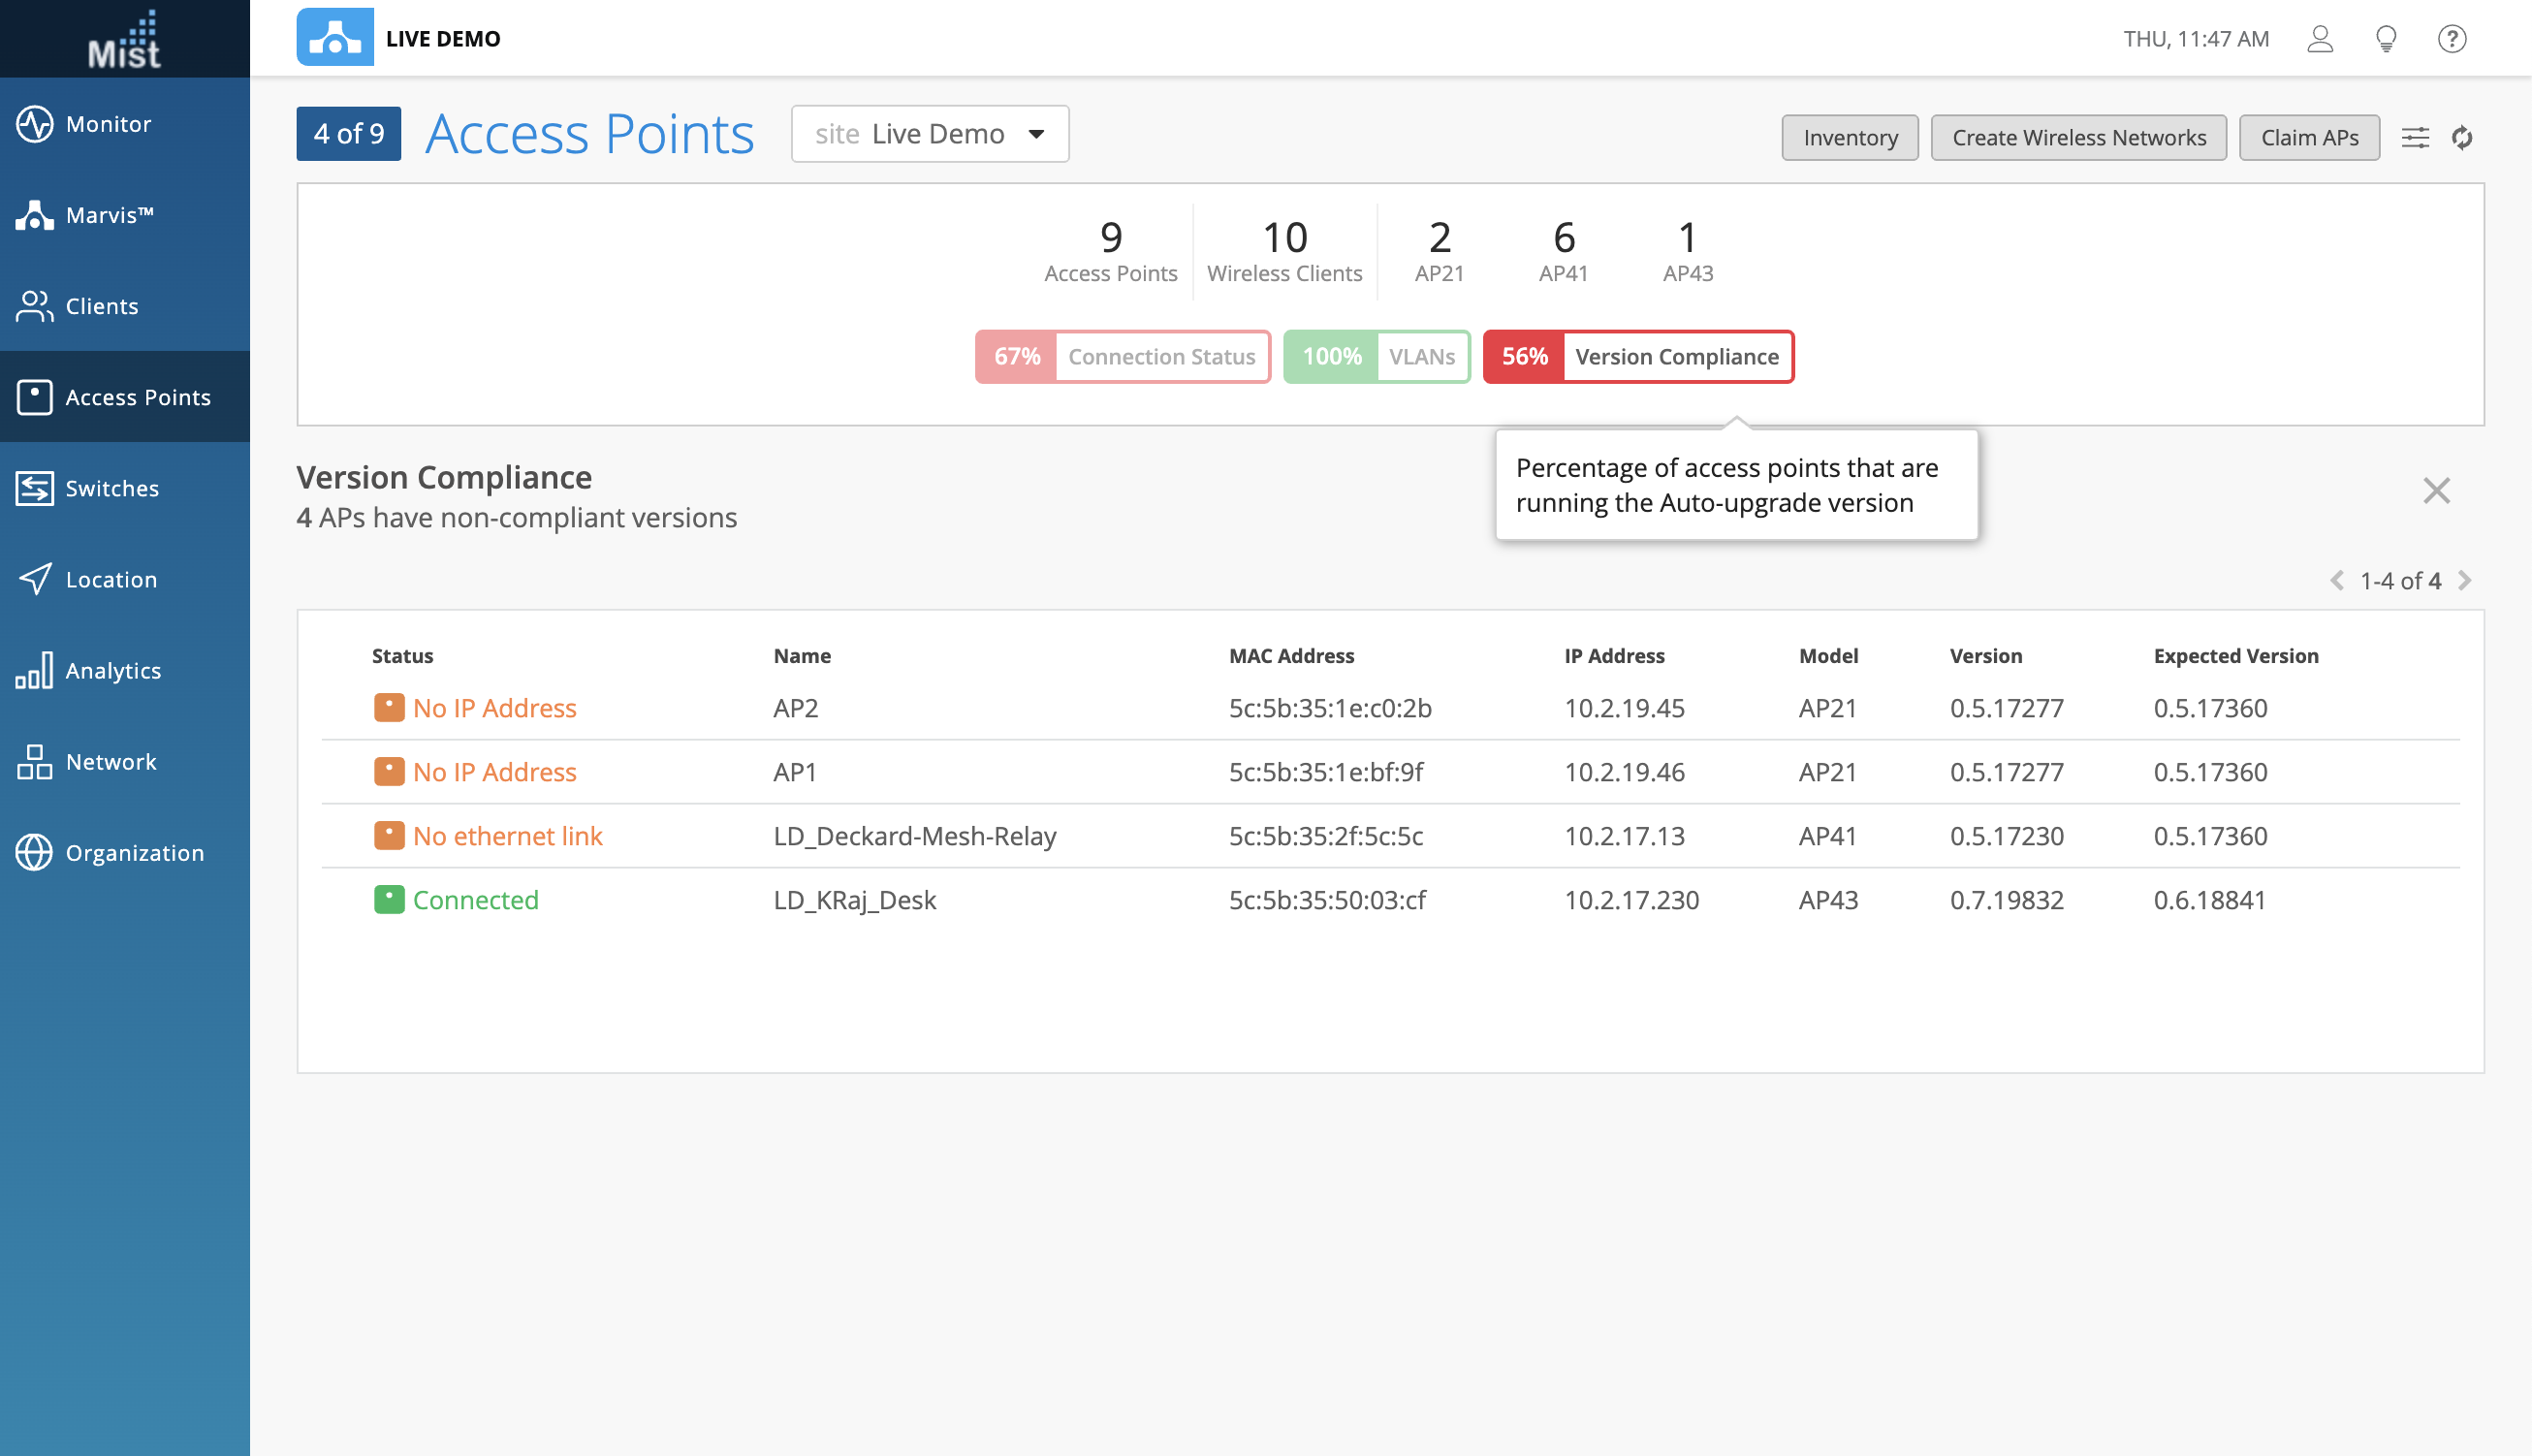
Task: Click Create Wireless Networks button
Action: (x=2078, y=137)
